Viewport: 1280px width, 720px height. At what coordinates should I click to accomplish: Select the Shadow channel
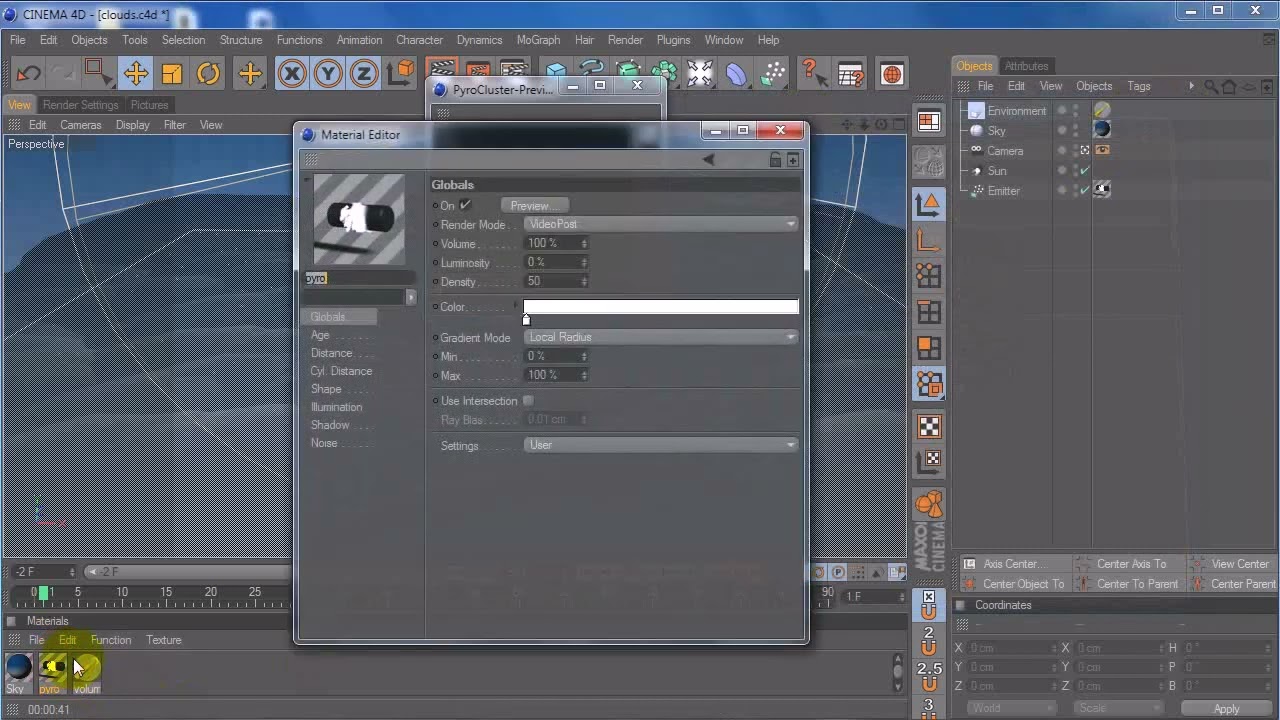coord(330,425)
